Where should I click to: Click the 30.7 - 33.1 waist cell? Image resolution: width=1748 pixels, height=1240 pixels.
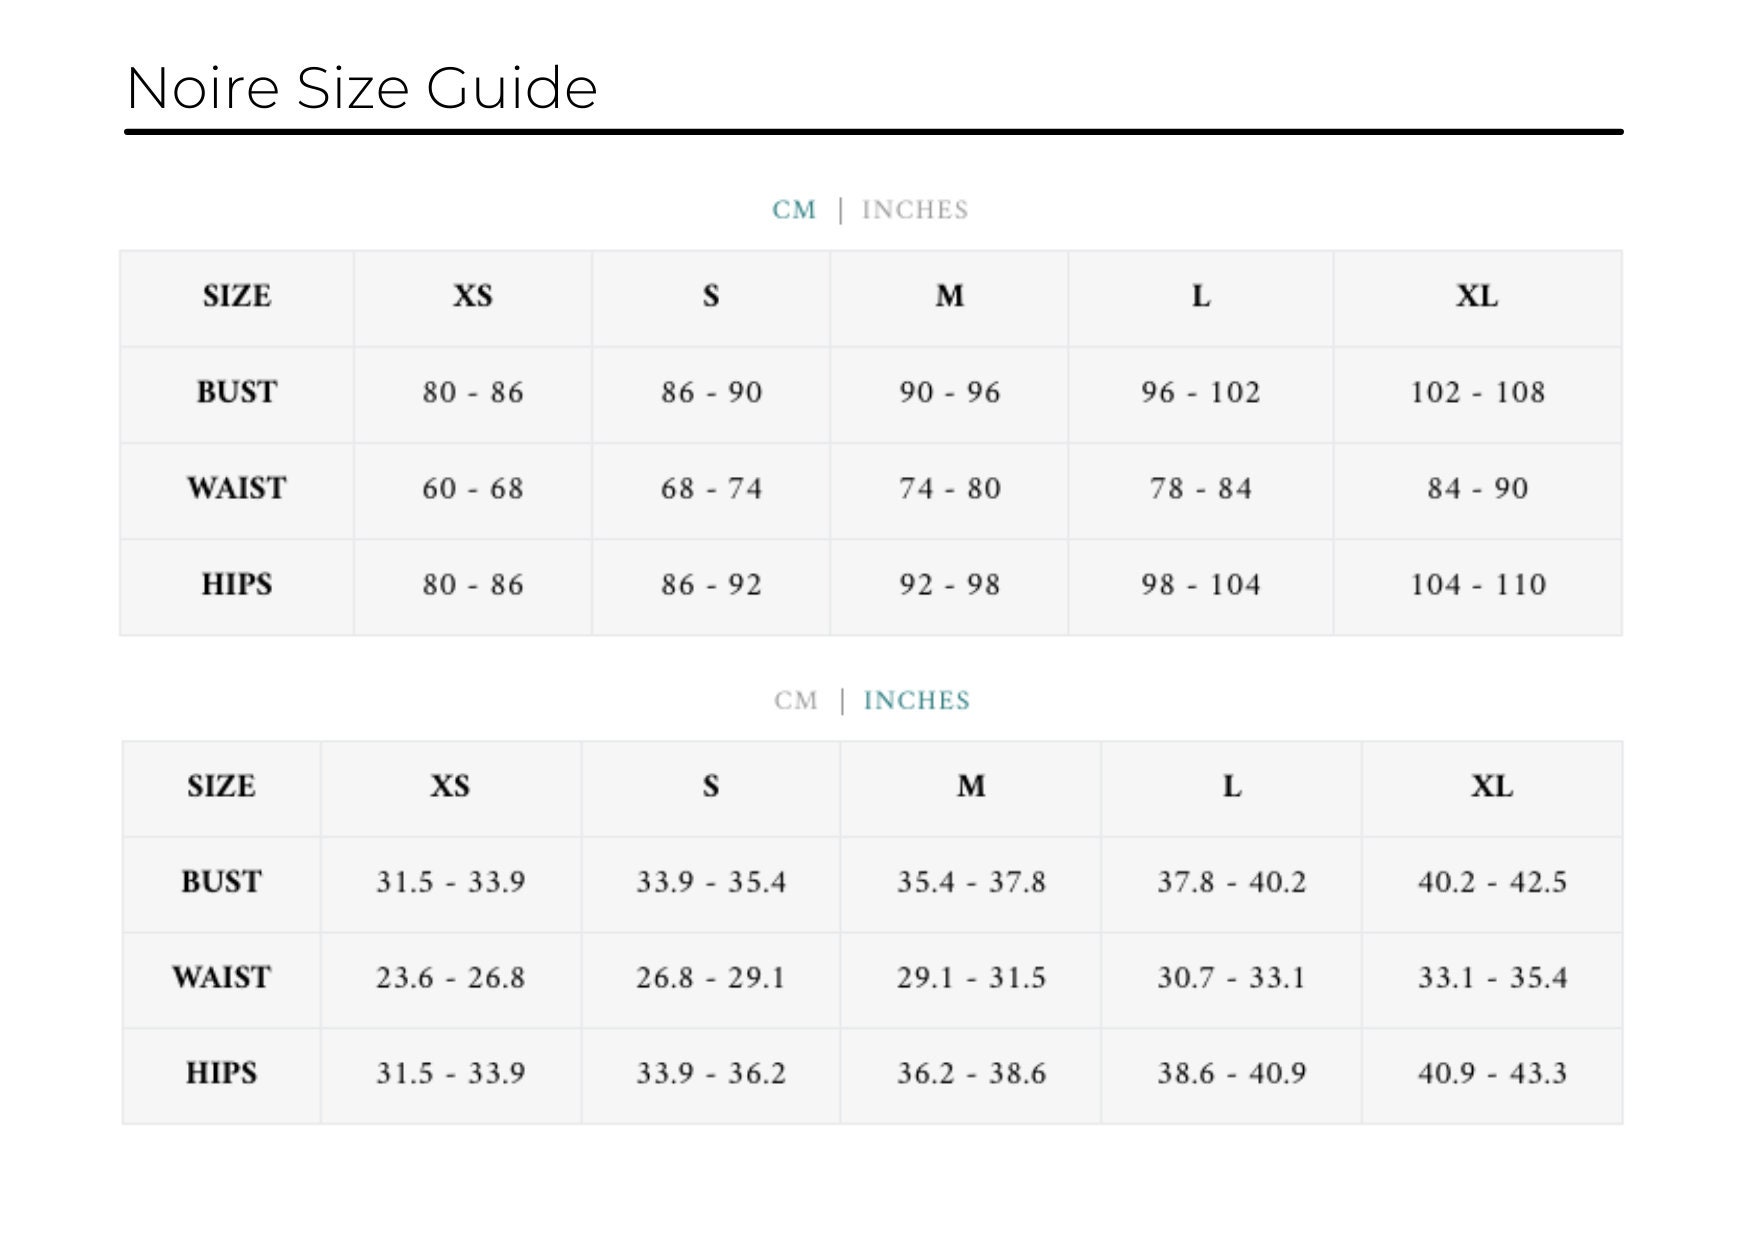coord(1232,978)
